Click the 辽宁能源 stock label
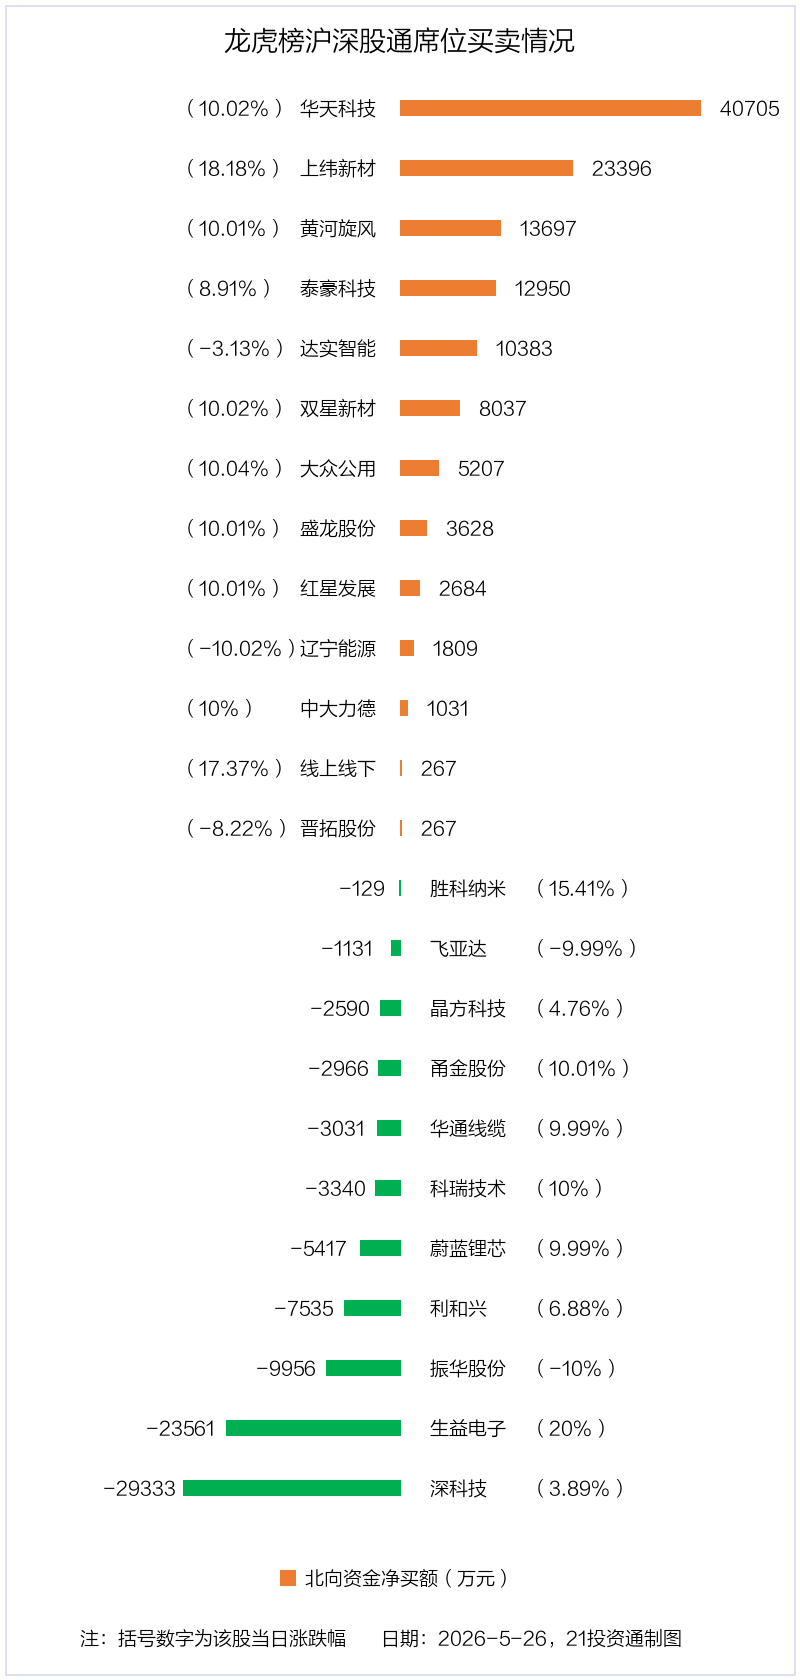 point(338,648)
